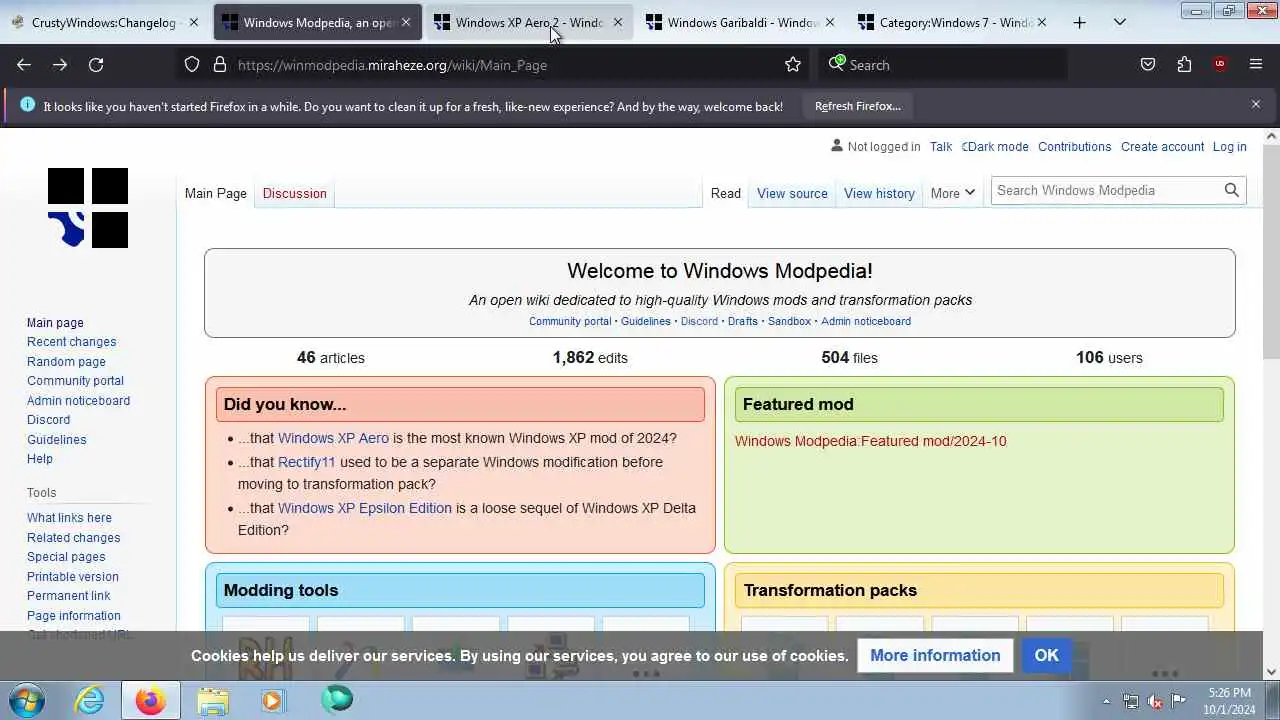Screen dimensions: 1280x720
Task: Open the Extensions puzzle icon
Action: pyautogui.click(x=1184, y=64)
